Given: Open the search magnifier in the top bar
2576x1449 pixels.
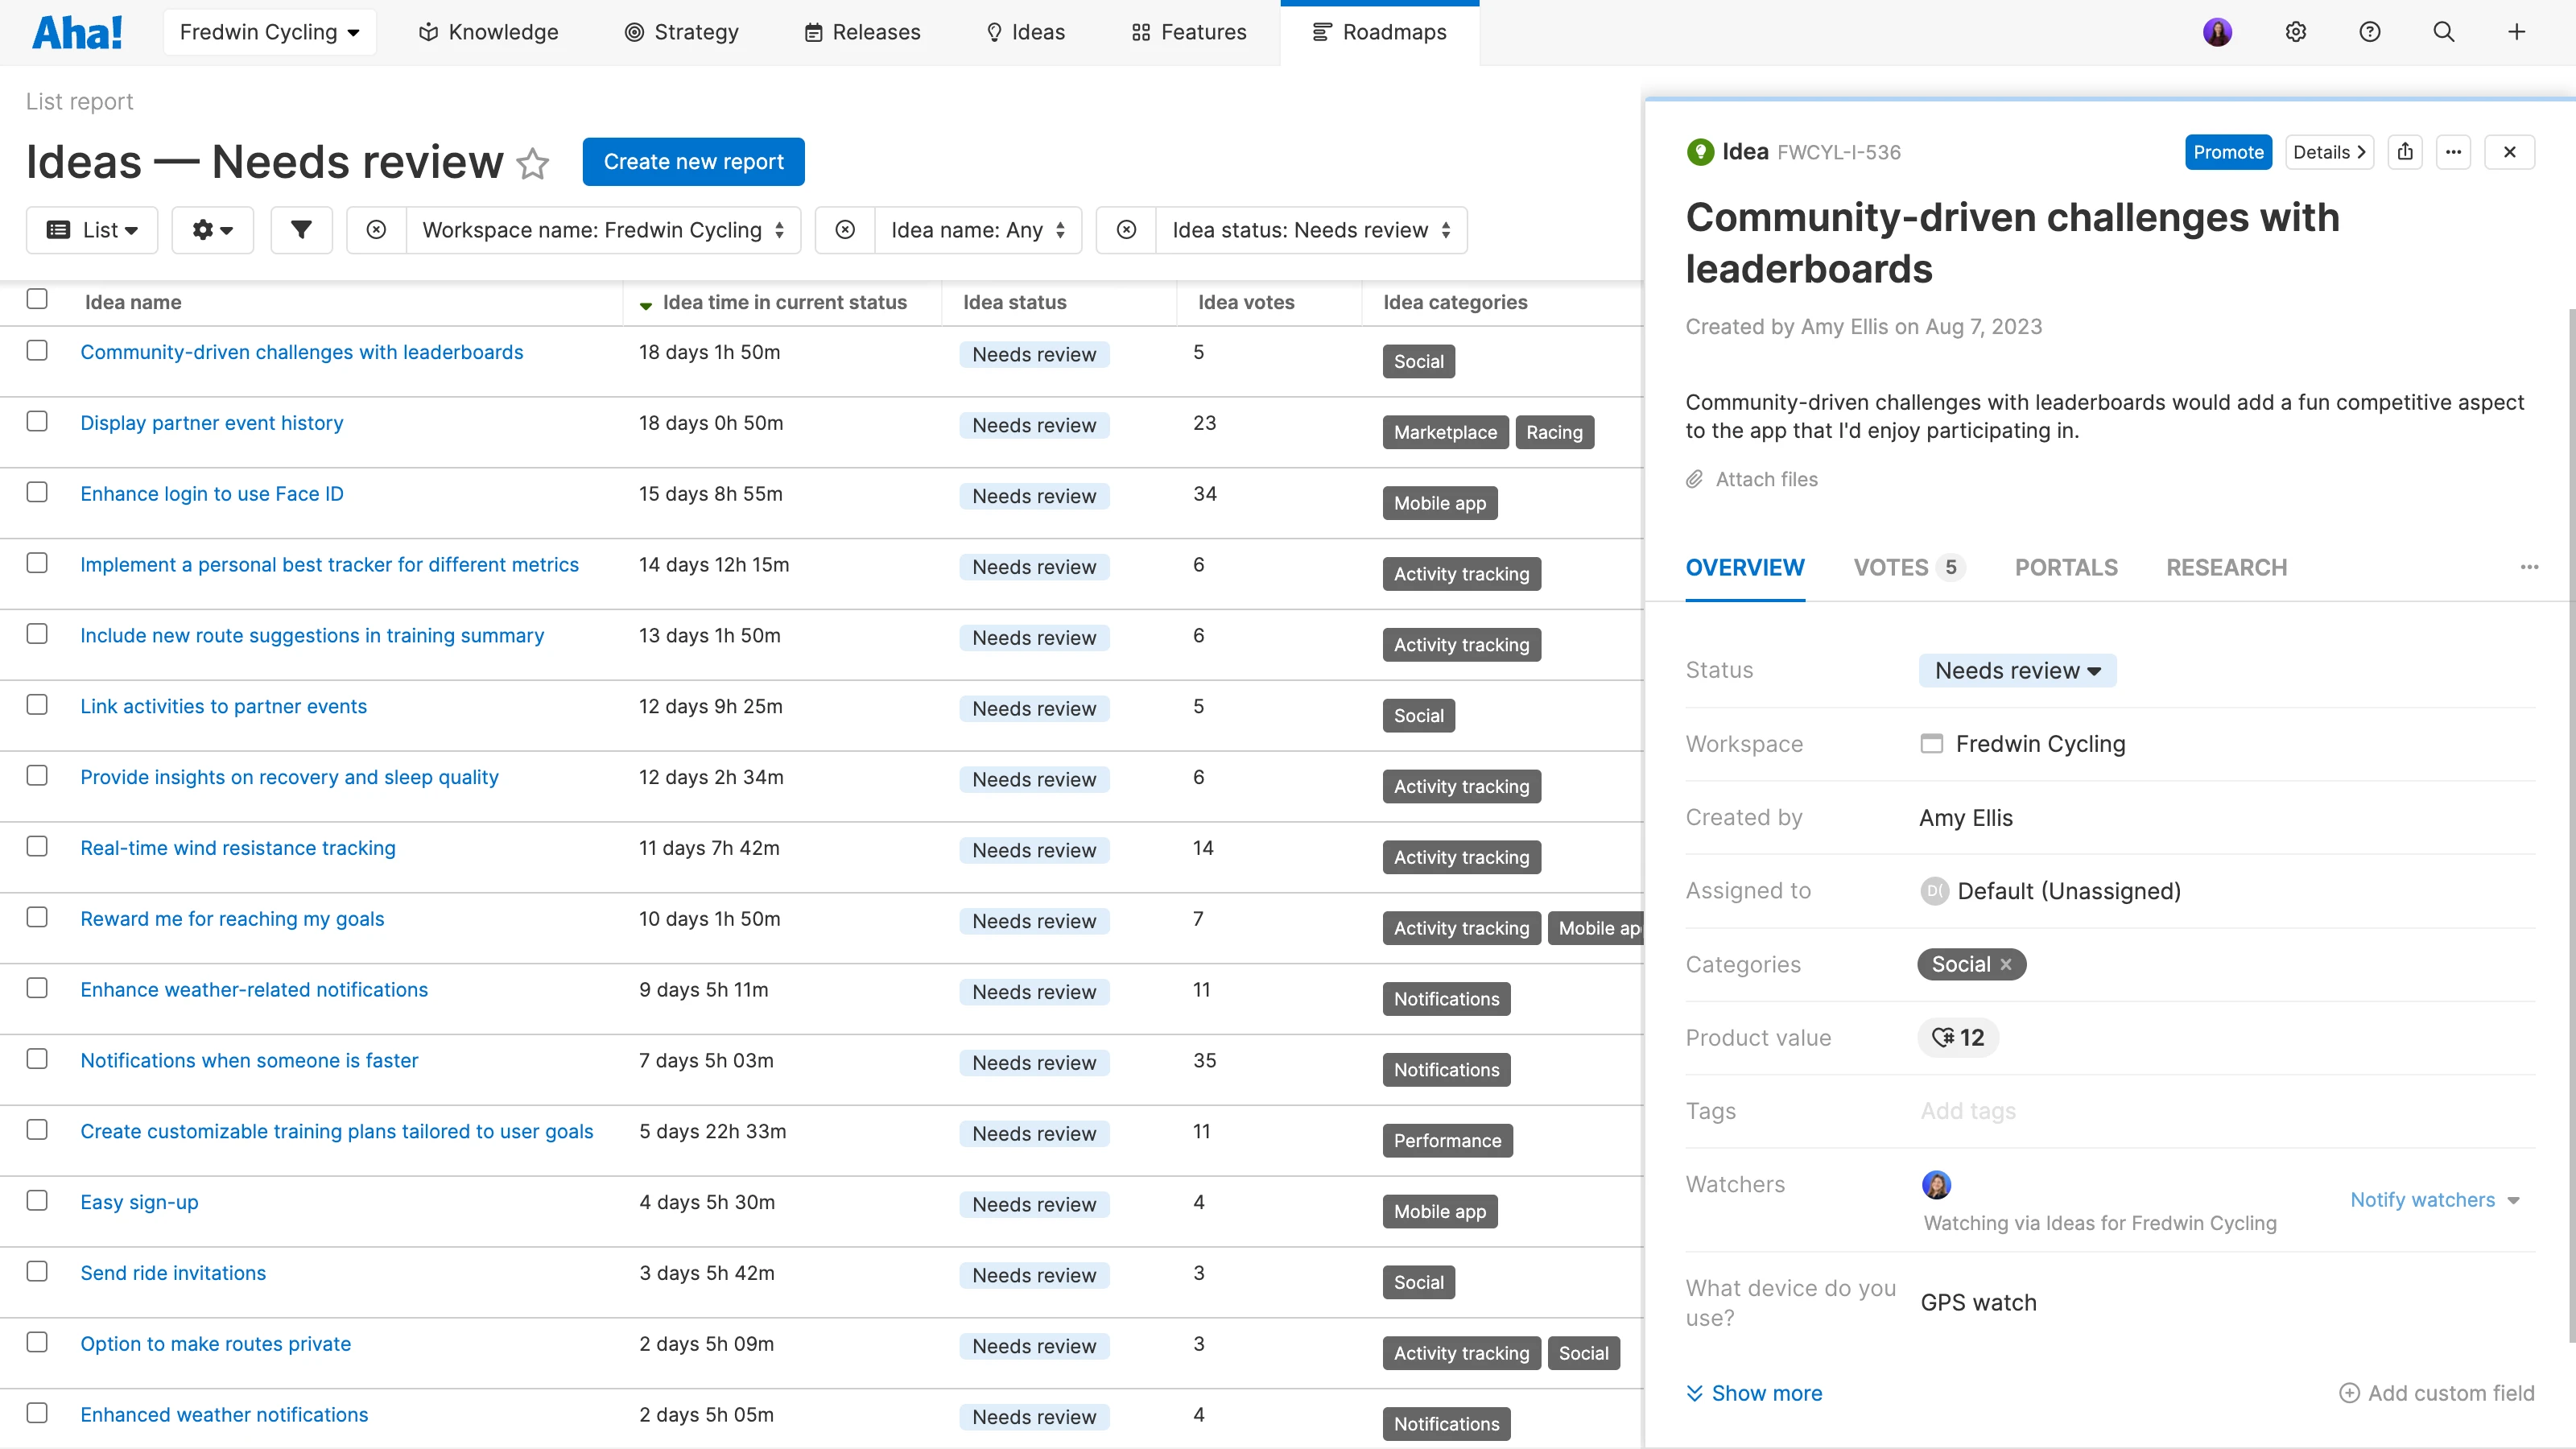Looking at the screenshot, I should (2443, 32).
